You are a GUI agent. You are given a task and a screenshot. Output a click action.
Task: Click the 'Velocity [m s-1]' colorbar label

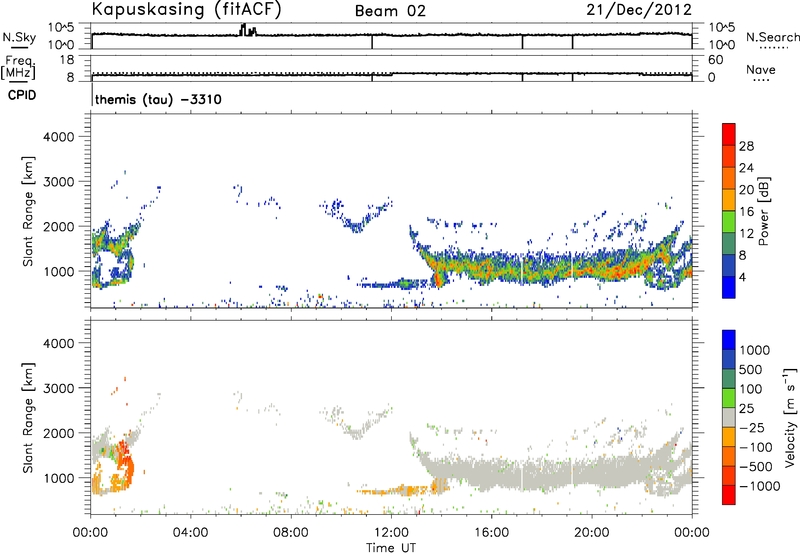[x=790, y=417]
